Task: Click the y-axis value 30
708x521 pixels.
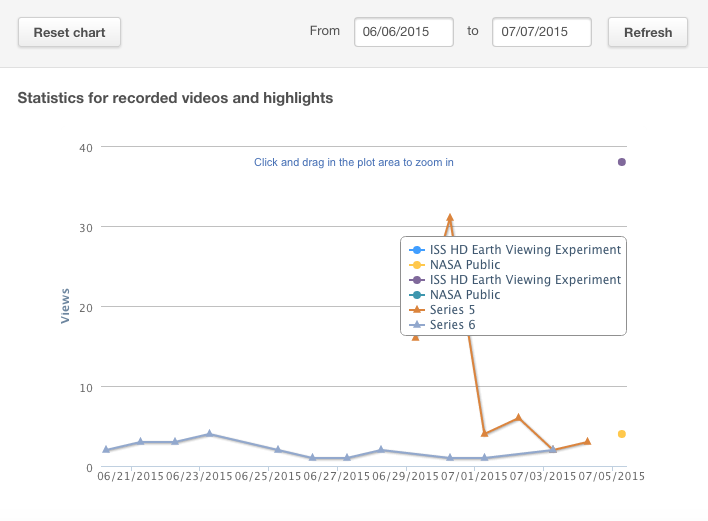Action: 86,228
